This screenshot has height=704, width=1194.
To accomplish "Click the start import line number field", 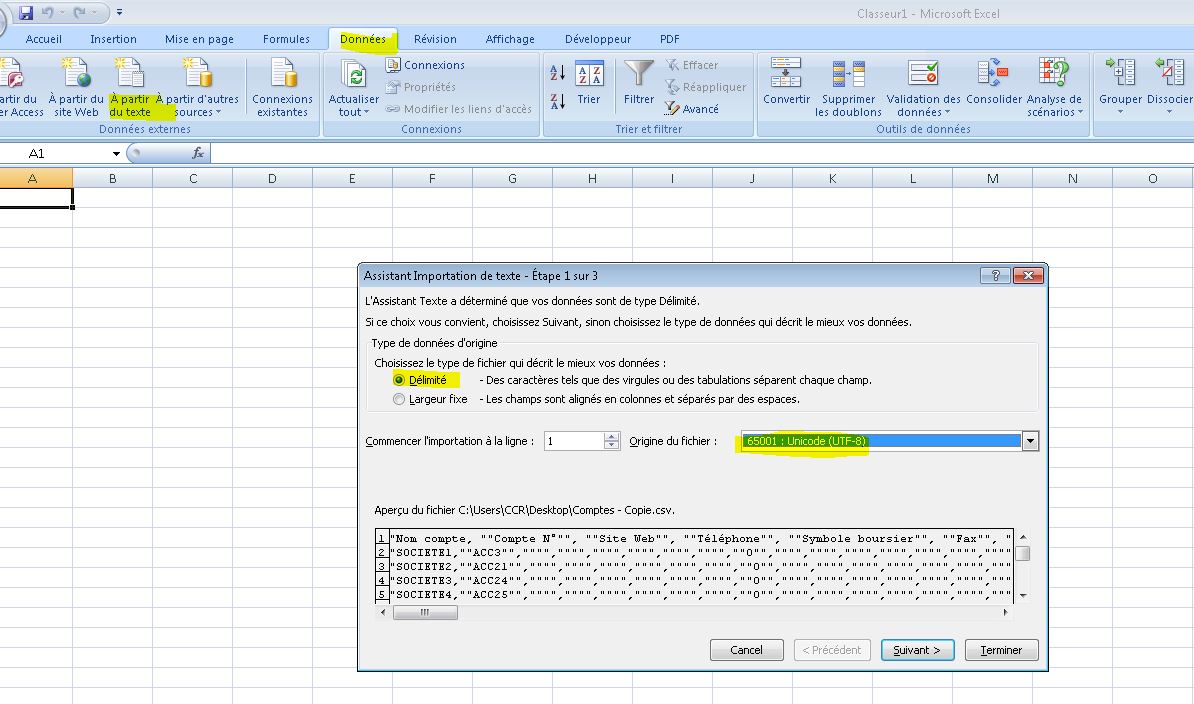I will point(574,441).
